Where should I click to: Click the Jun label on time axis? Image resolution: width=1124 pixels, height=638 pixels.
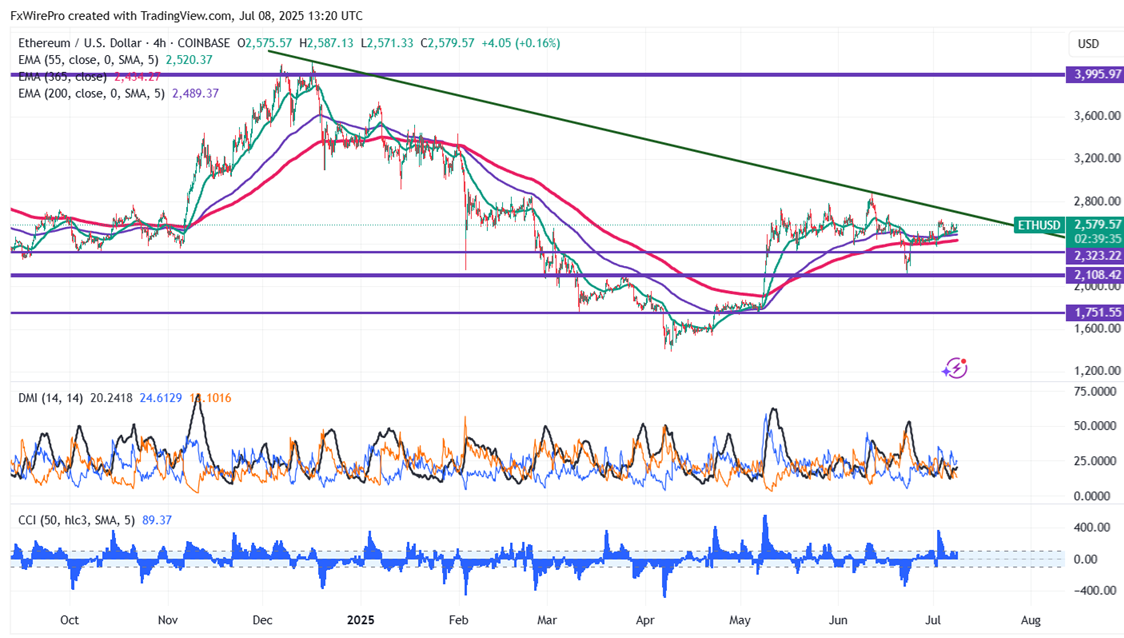pyautogui.click(x=837, y=620)
